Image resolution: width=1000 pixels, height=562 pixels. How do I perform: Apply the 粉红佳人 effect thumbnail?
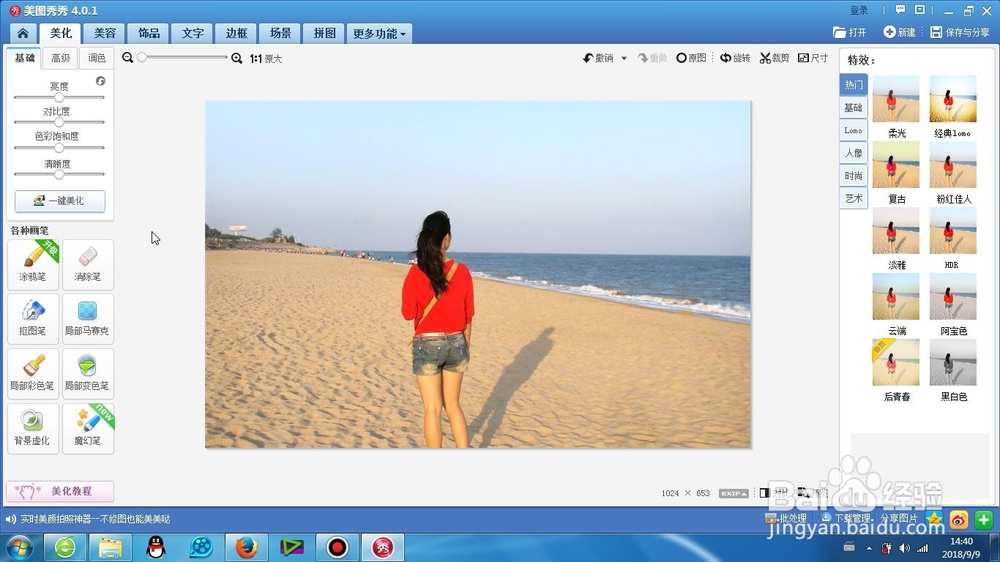click(x=953, y=165)
